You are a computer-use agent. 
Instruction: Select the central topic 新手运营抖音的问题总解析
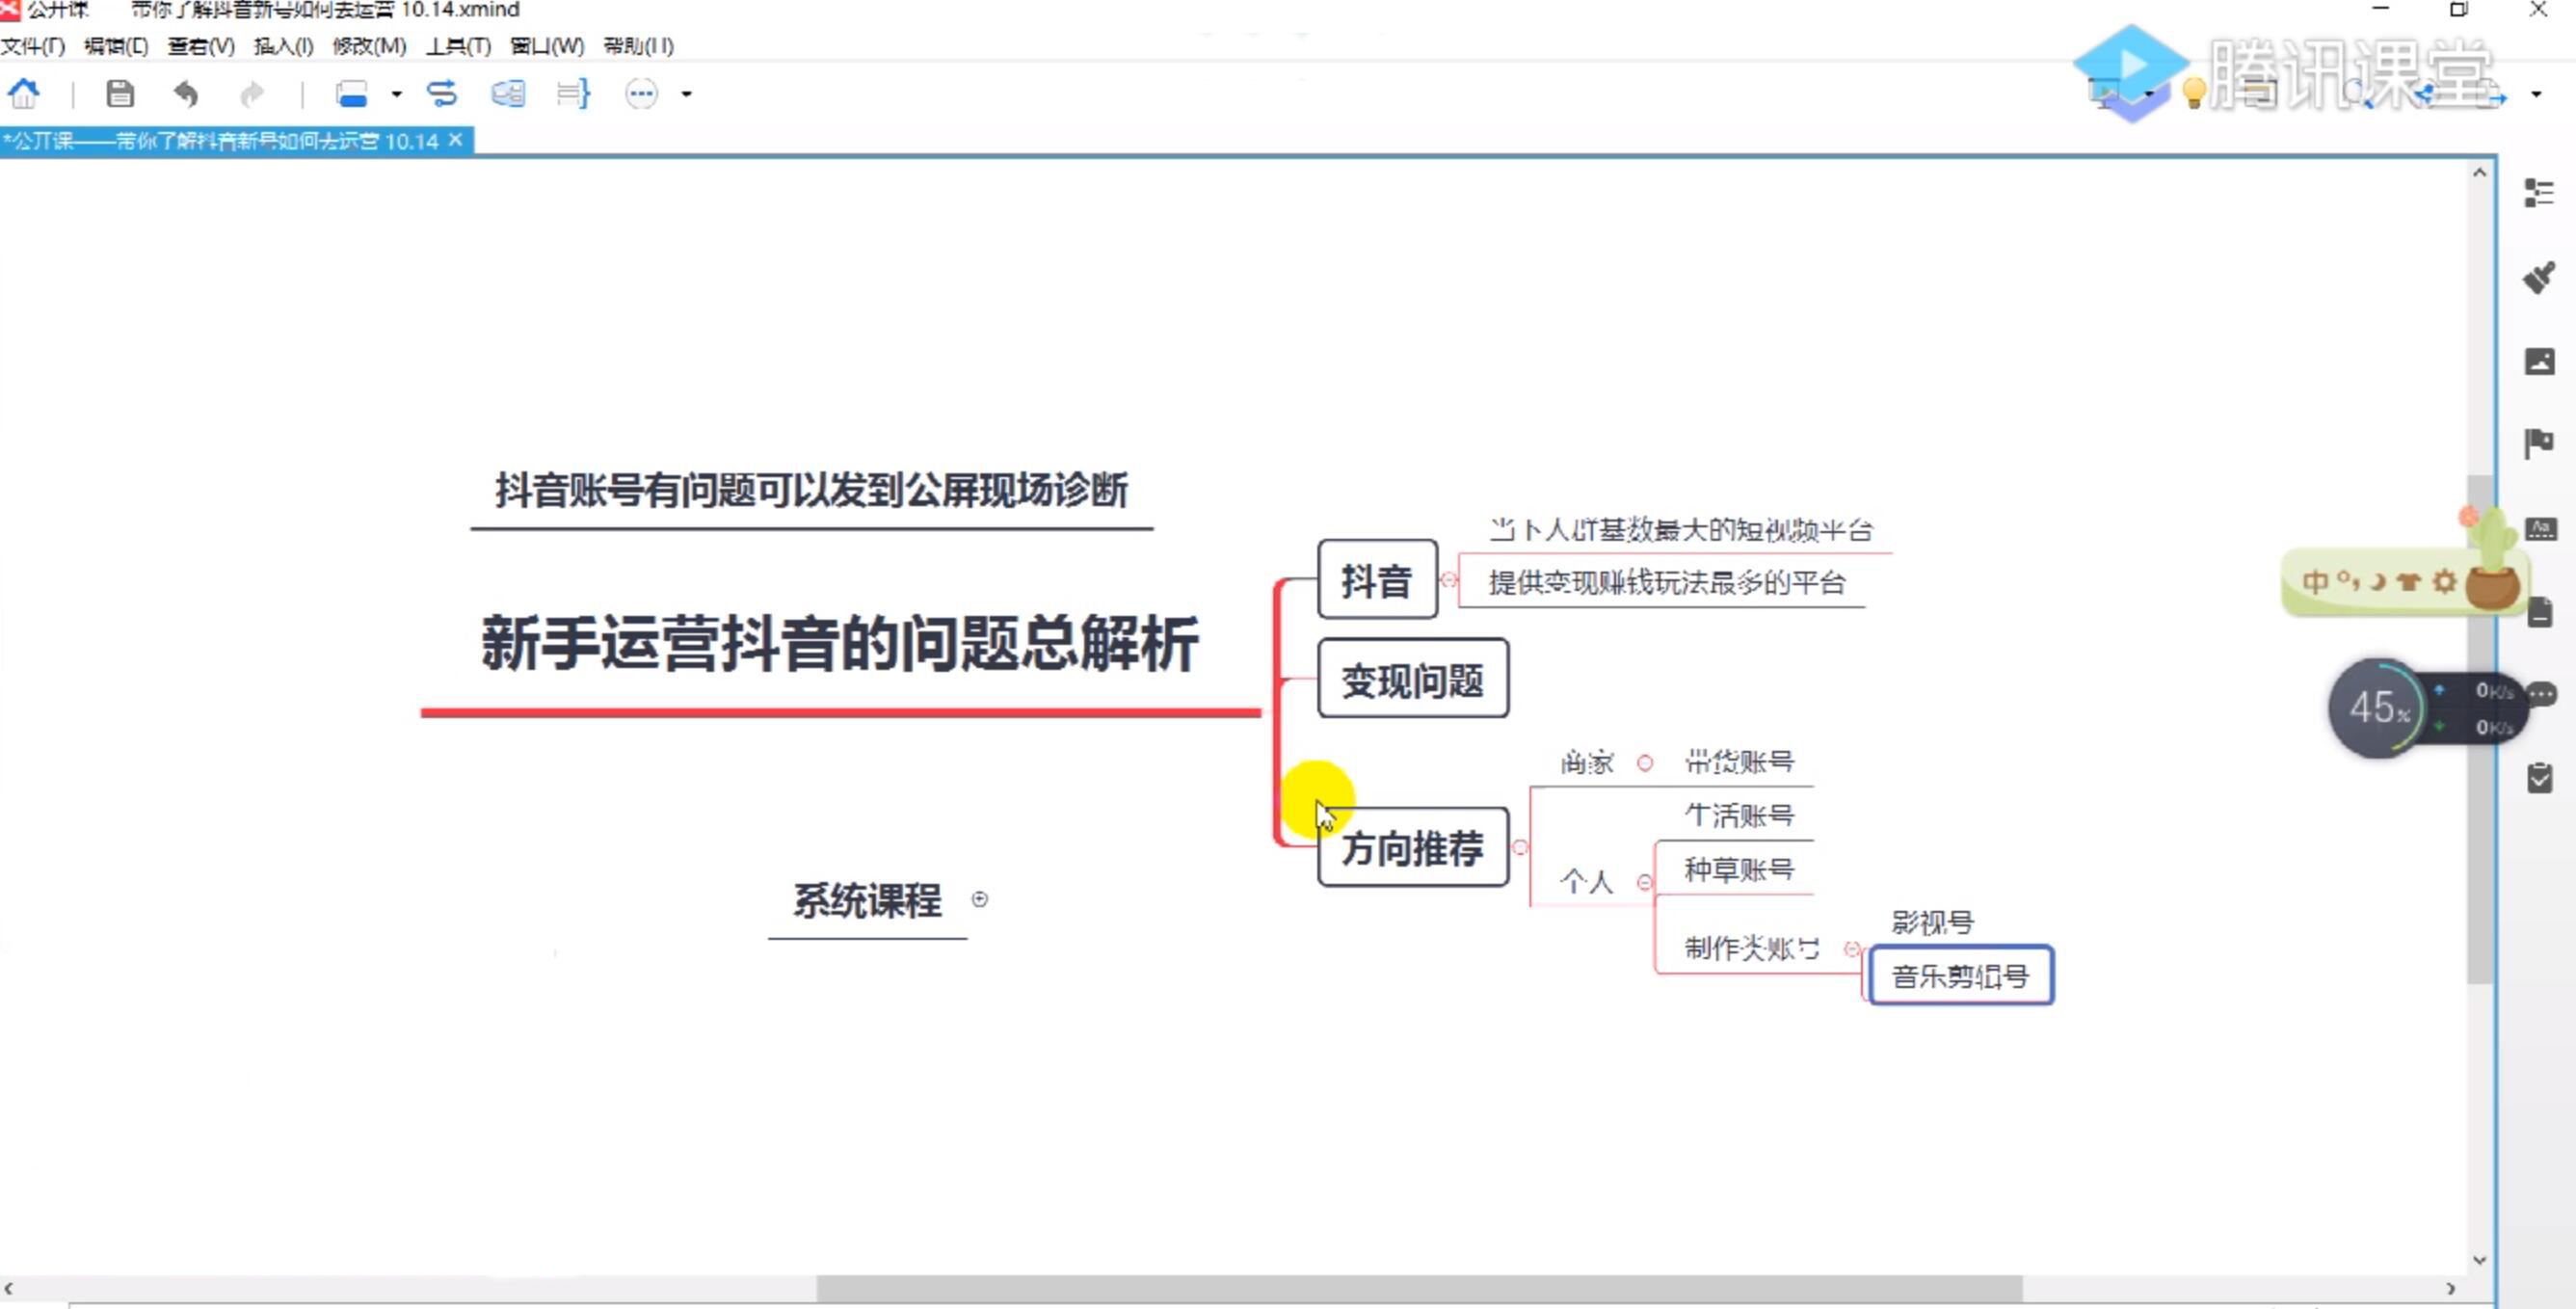(840, 643)
